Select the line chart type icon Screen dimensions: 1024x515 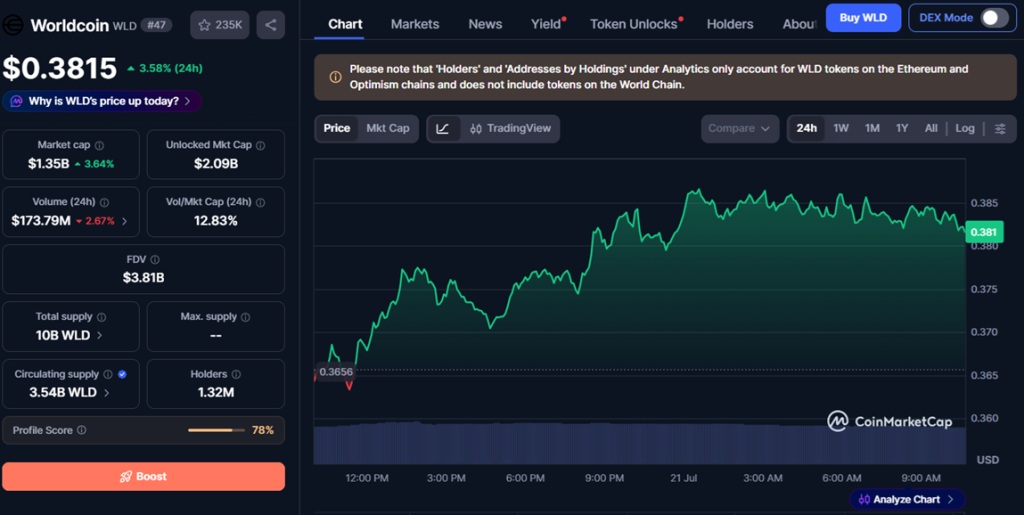point(443,129)
